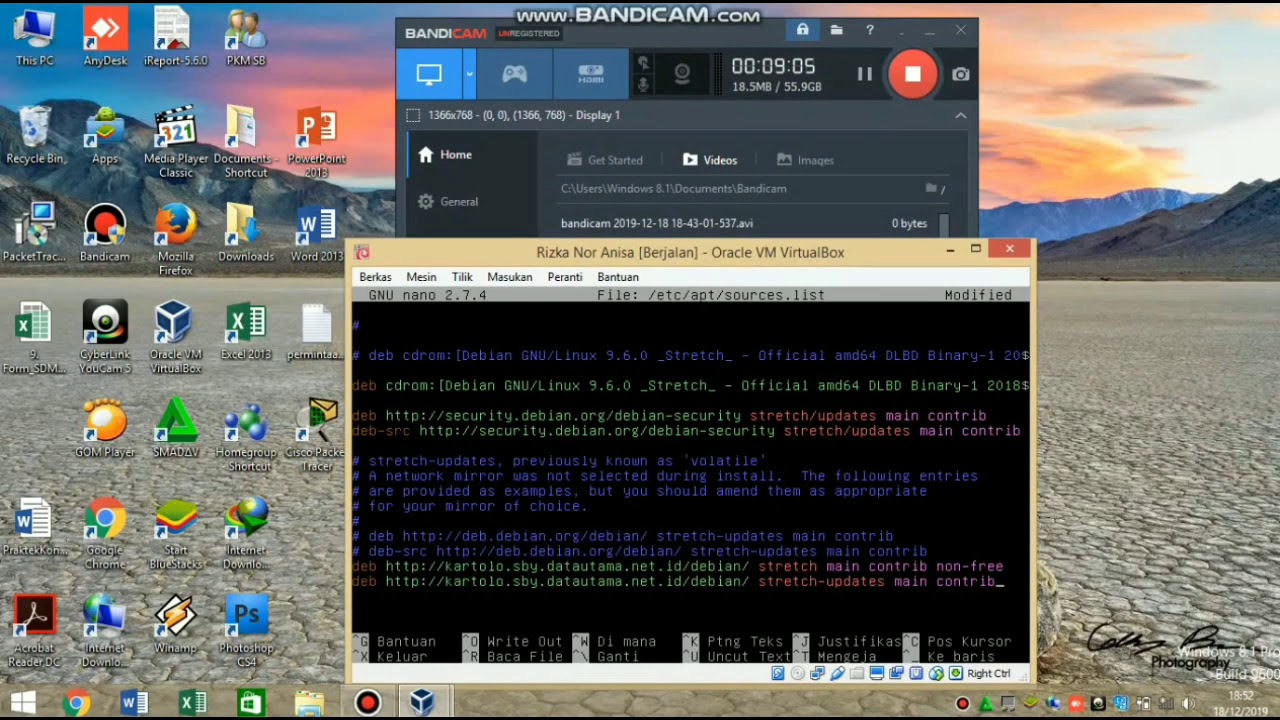Screen dimensions: 1280x720
Task: Click VirtualBox keyboard capture arrow indicator
Action: (956, 674)
